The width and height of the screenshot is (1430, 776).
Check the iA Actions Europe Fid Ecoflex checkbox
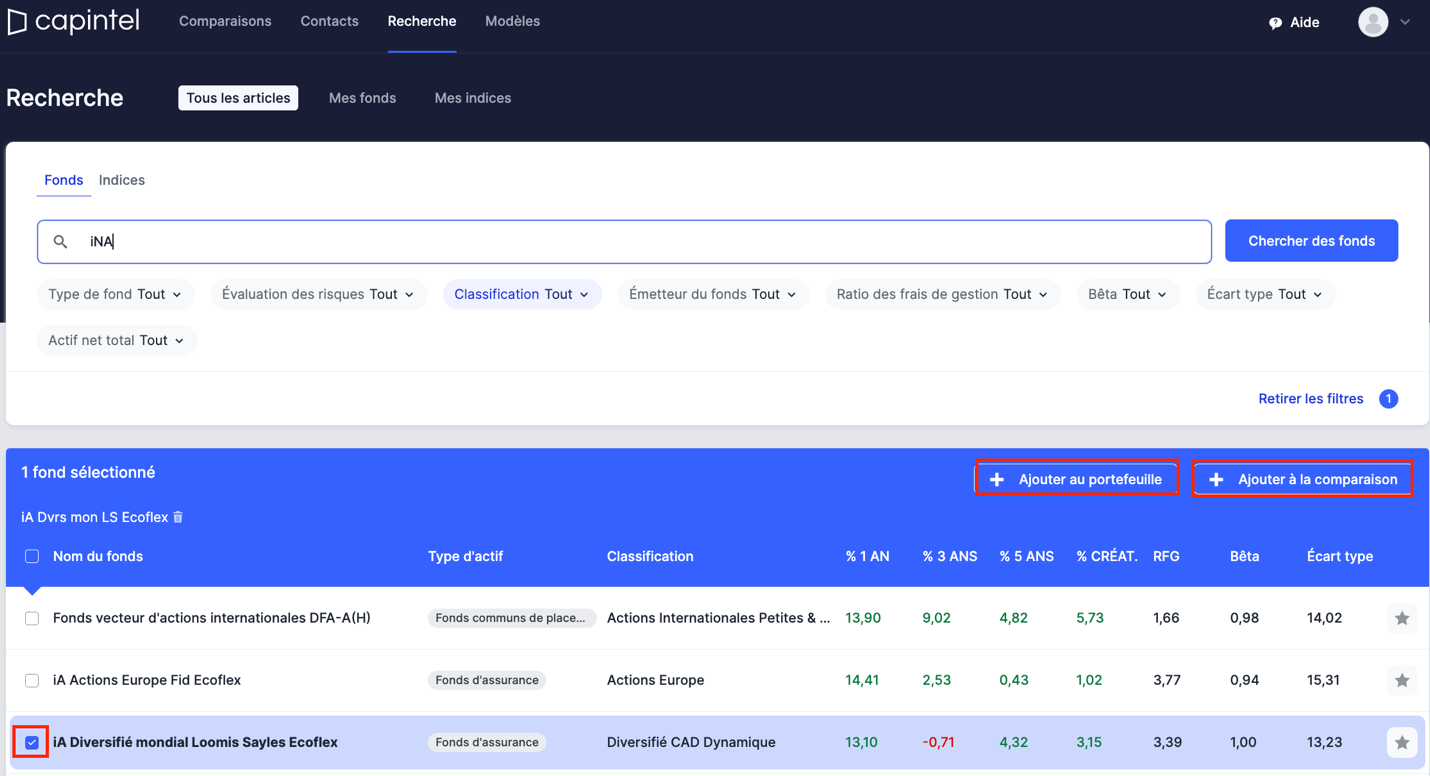[32, 681]
